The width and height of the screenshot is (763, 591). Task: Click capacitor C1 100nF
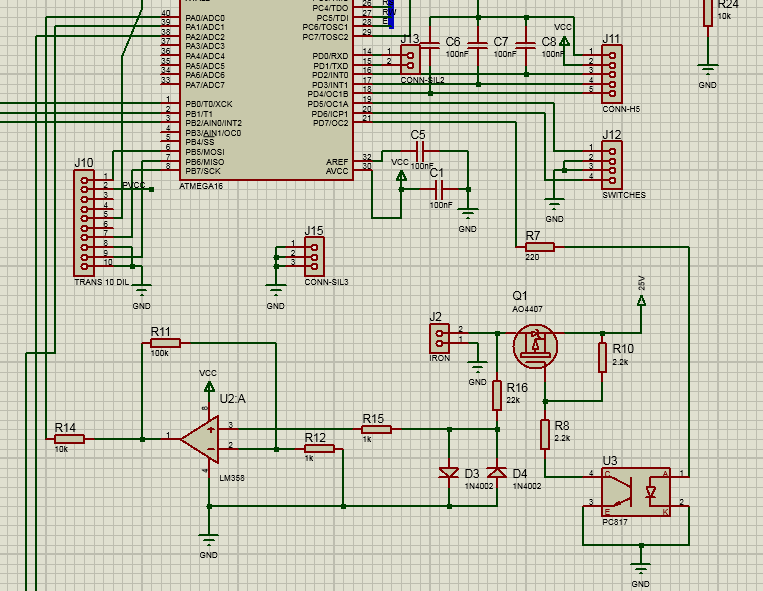[437, 188]
